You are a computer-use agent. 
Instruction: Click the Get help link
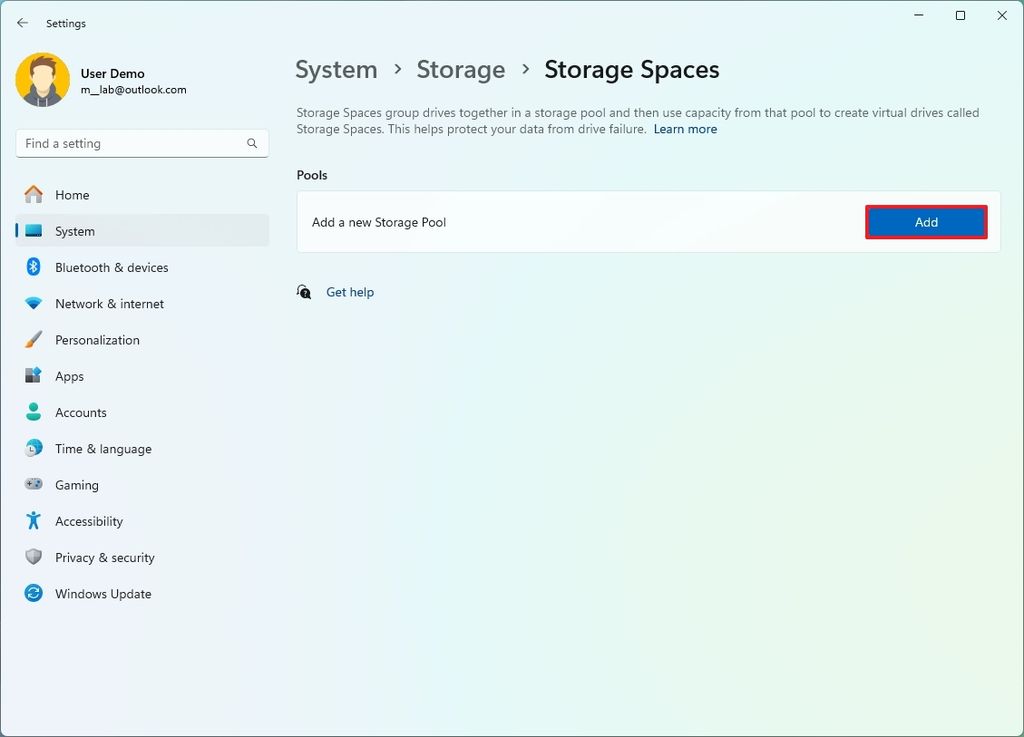[x=350, y=292]
